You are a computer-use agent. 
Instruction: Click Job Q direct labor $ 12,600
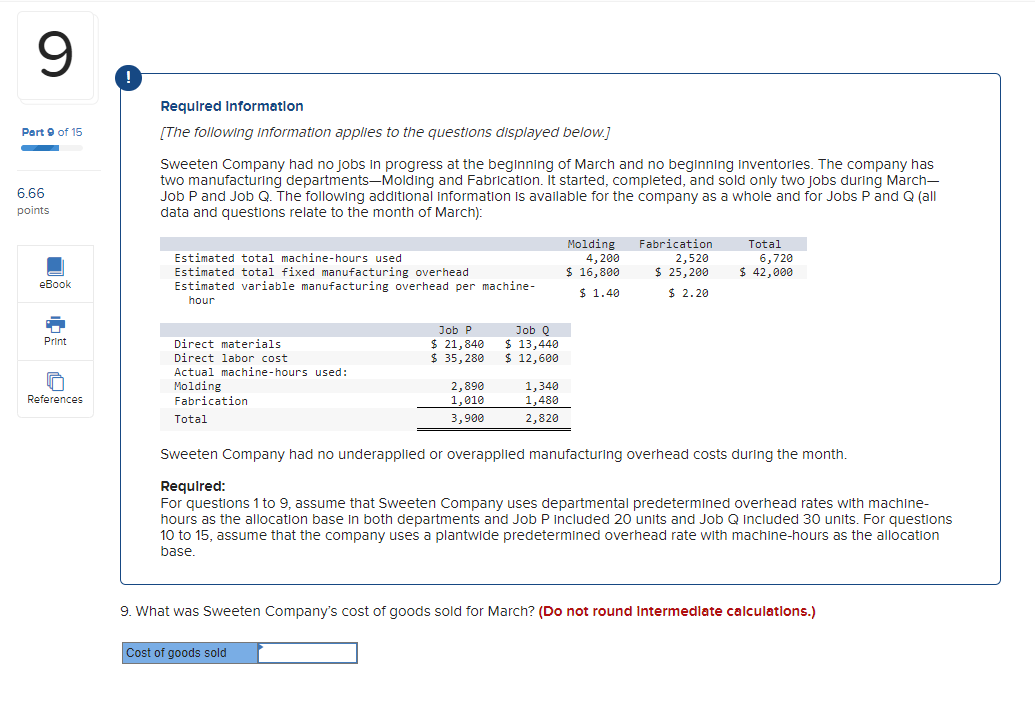tap(532, 358)
